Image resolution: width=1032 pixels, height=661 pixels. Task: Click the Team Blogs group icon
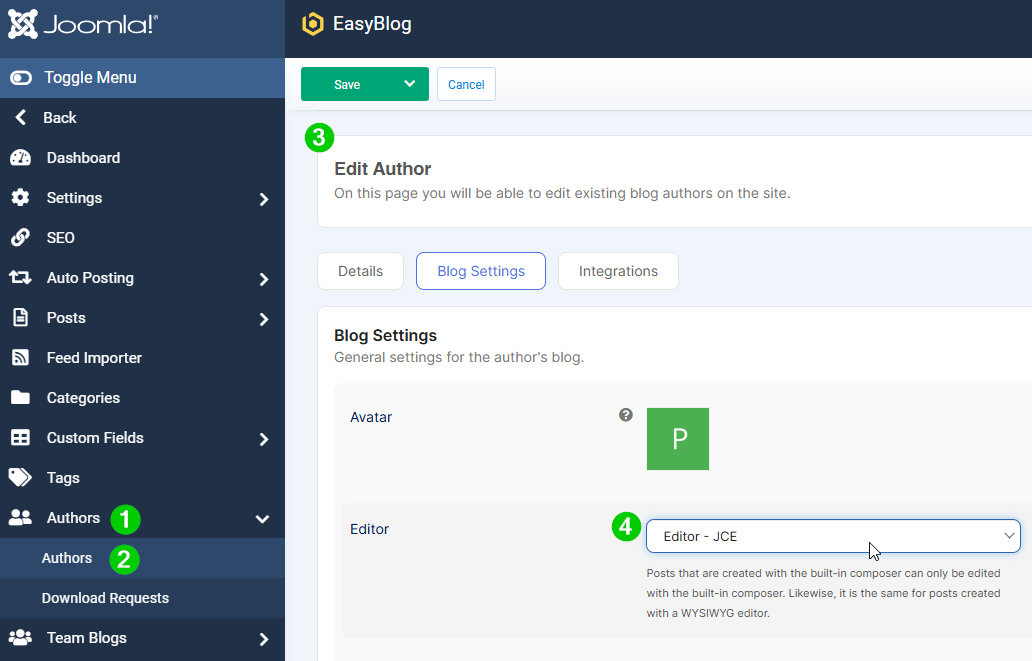point(20,638)
